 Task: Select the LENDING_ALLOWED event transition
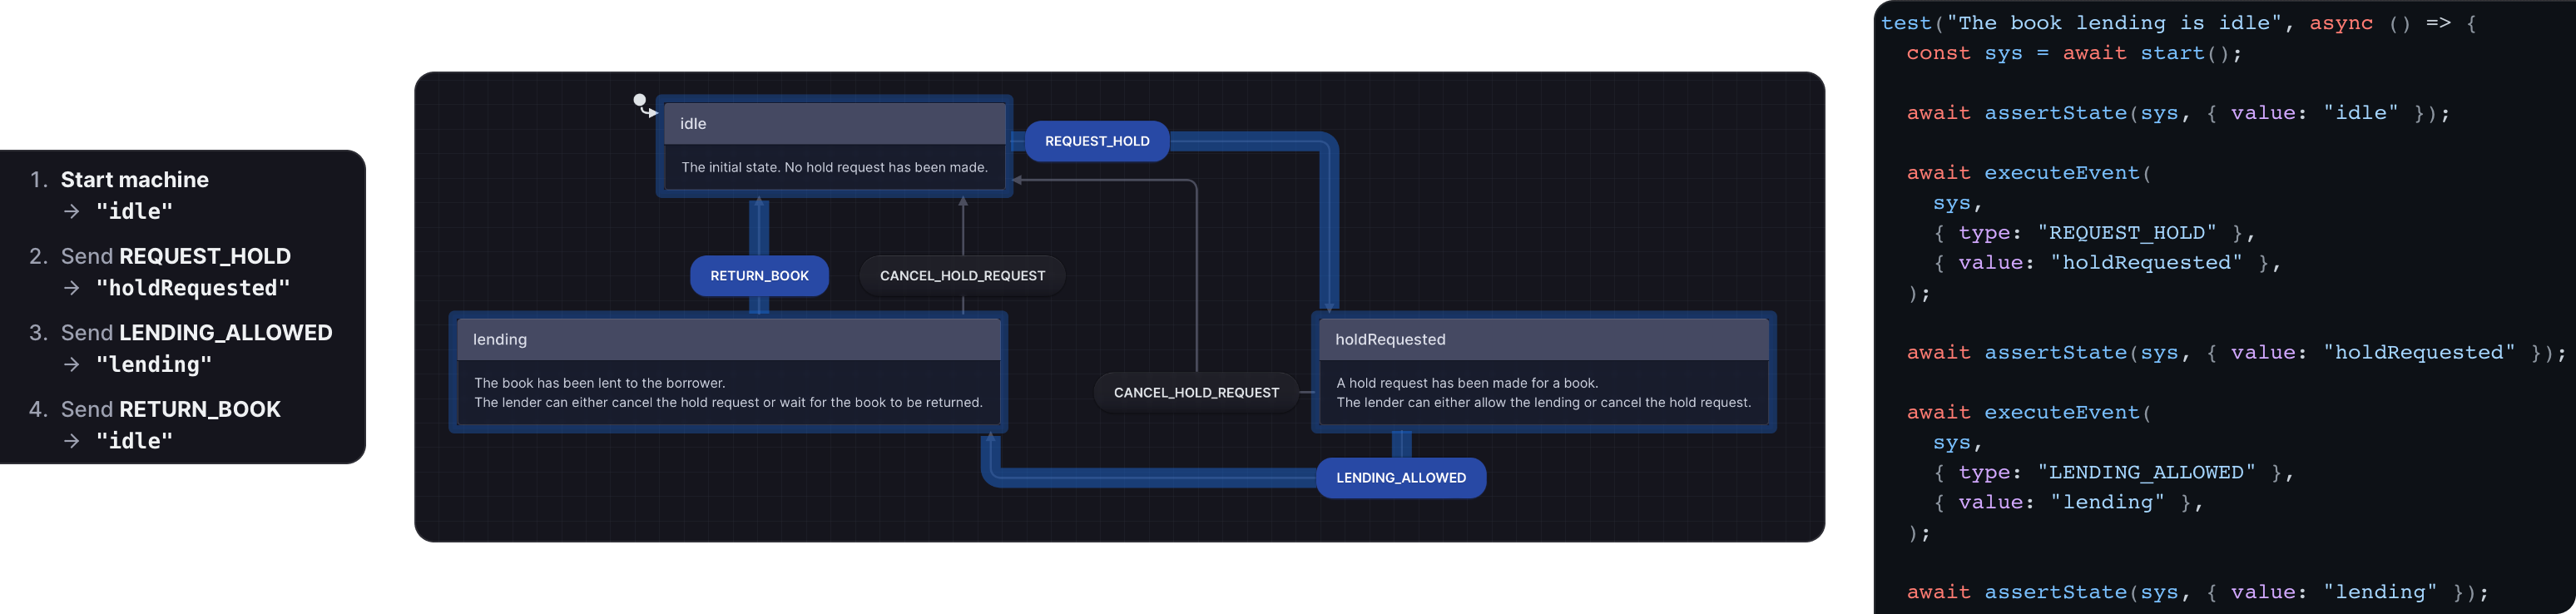point(1400,478)
